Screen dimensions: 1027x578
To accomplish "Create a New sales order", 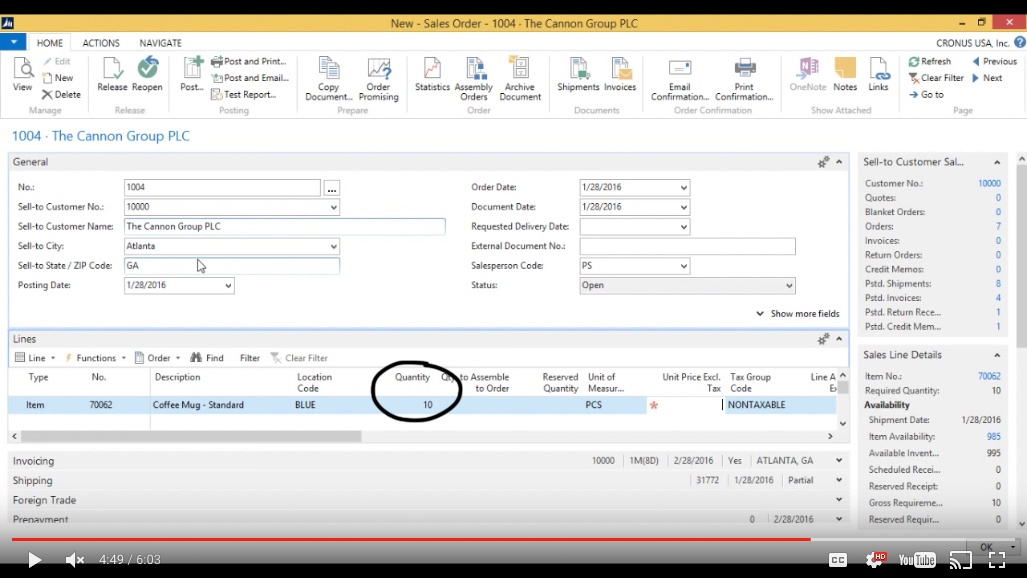I will click(x=58, y=78).
